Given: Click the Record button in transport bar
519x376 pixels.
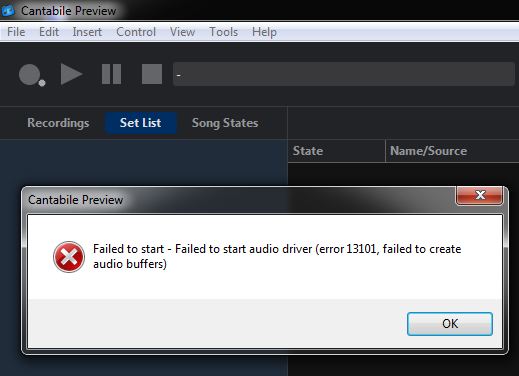Looking at the screenshot, I should [32, 75].
